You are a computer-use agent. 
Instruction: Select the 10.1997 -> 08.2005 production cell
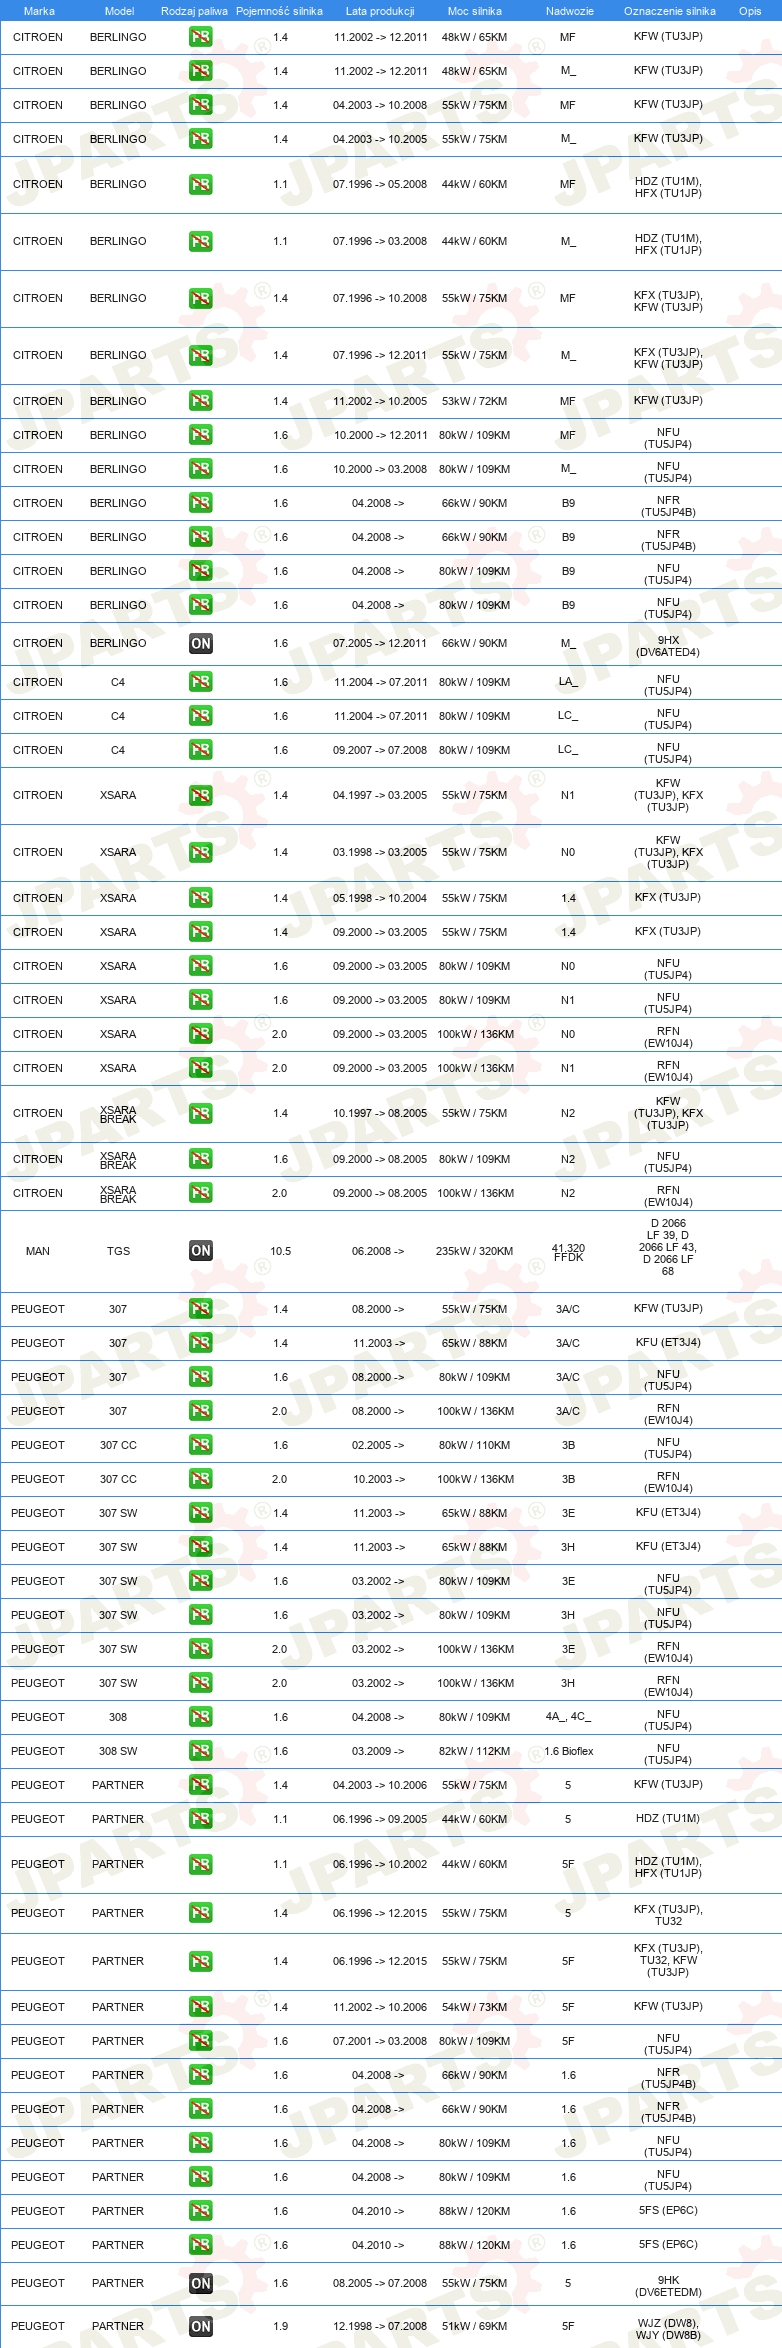[x=380, y=1113]
